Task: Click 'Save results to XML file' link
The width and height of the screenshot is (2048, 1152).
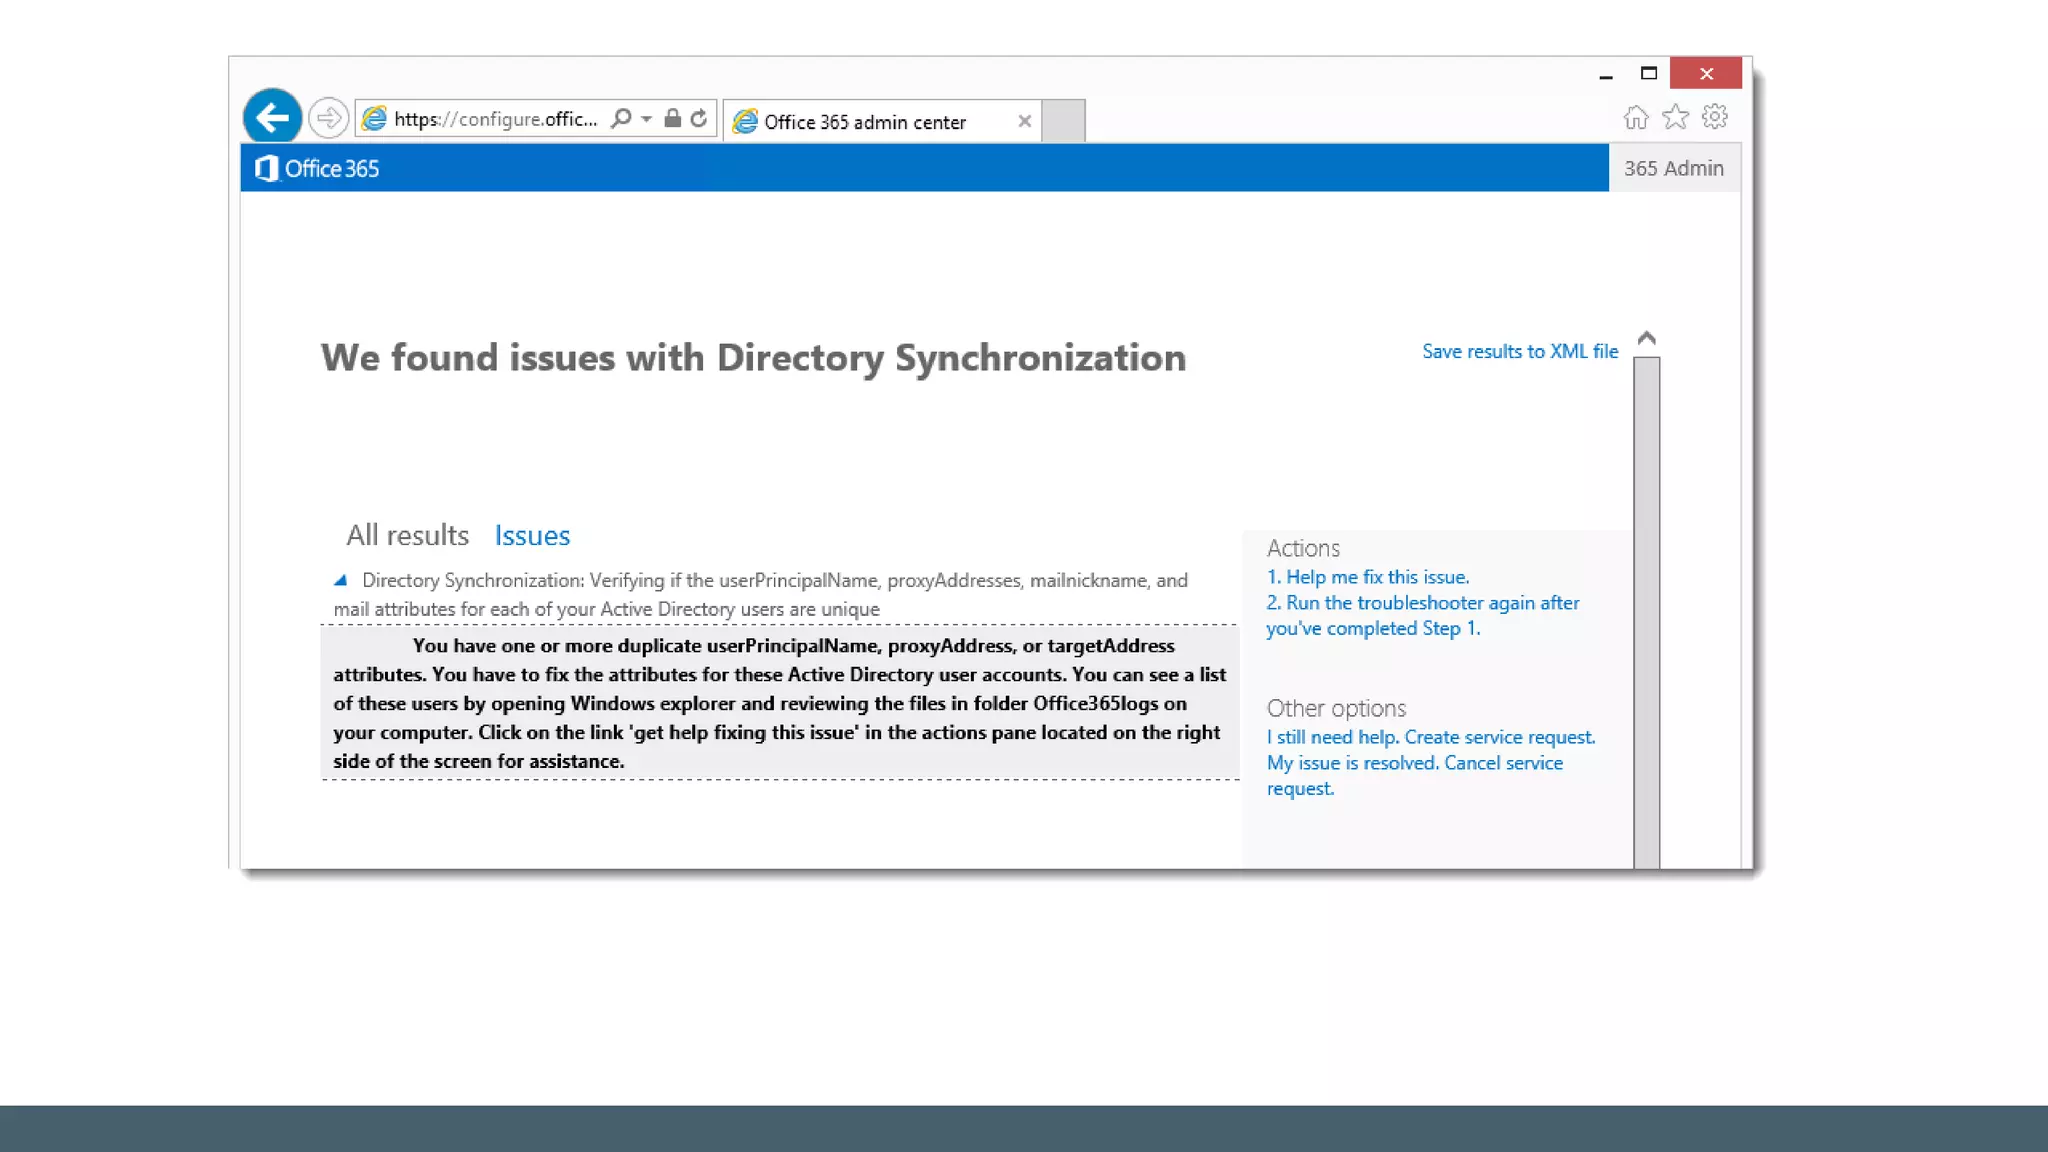Action: click(x=1519, y=351)
